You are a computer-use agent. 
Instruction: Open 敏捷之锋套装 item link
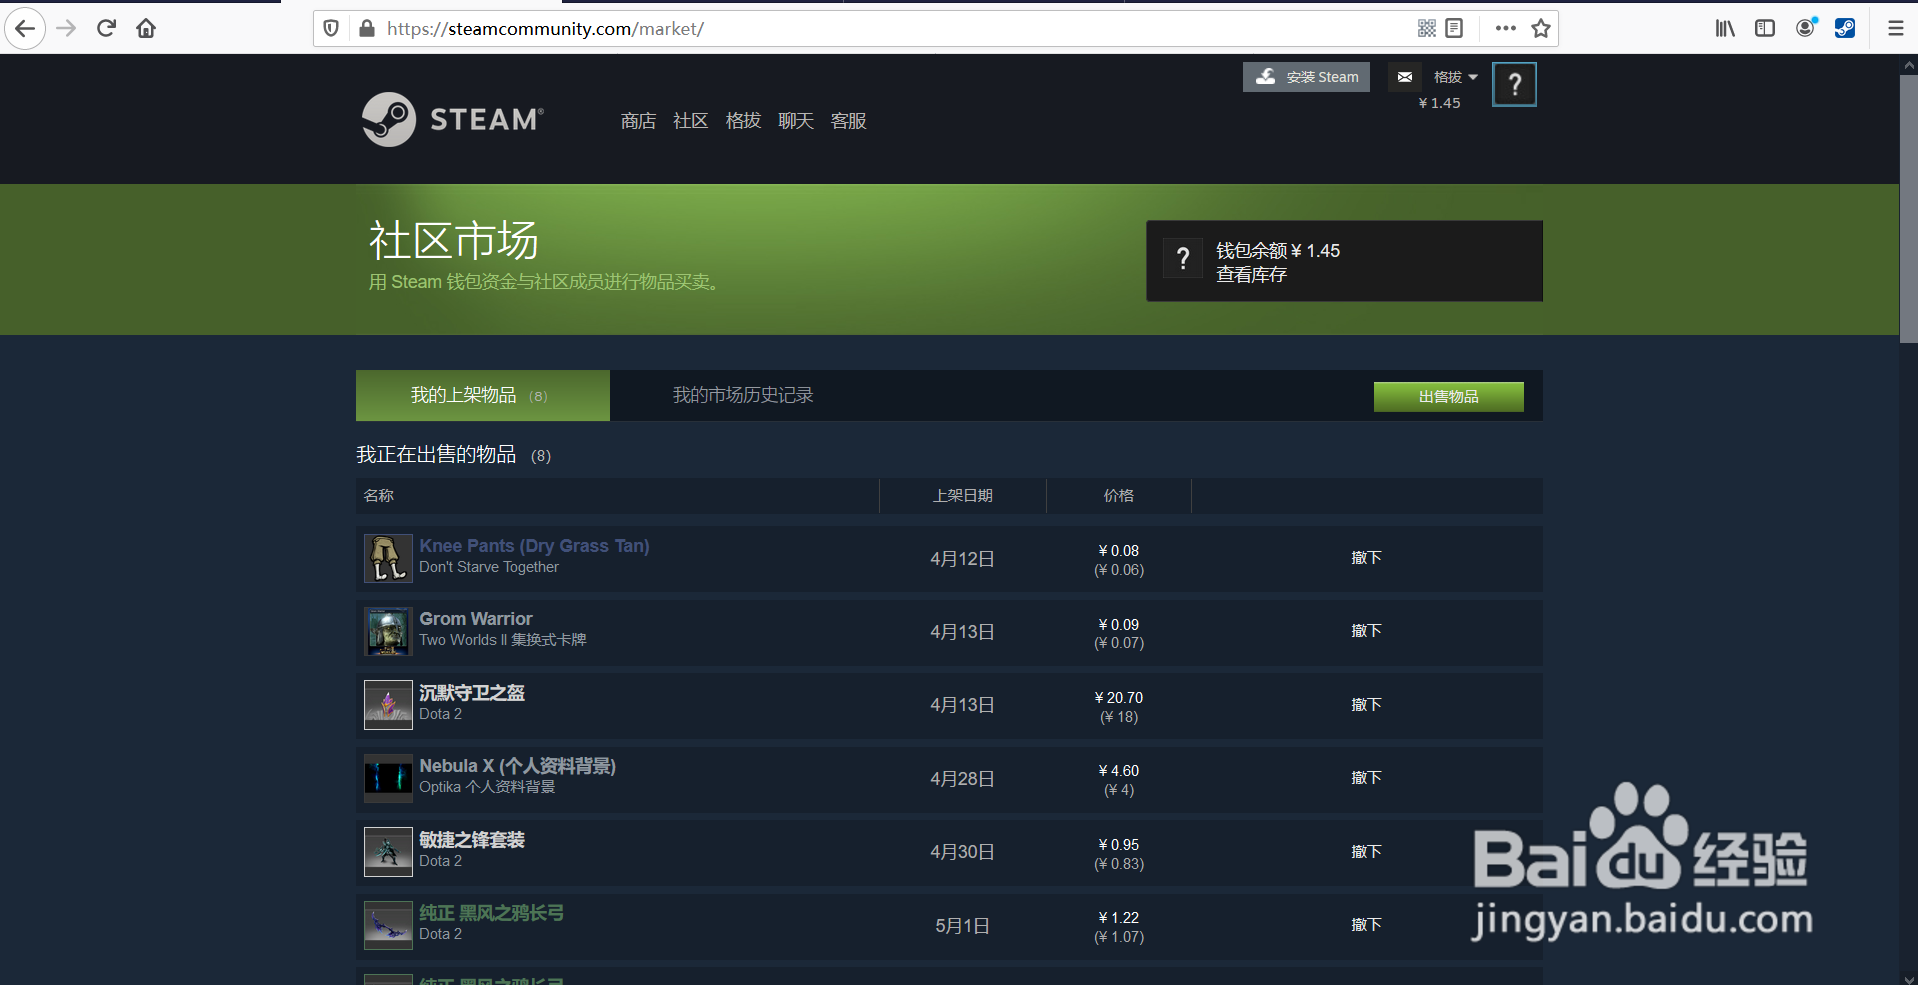point(472,840)
